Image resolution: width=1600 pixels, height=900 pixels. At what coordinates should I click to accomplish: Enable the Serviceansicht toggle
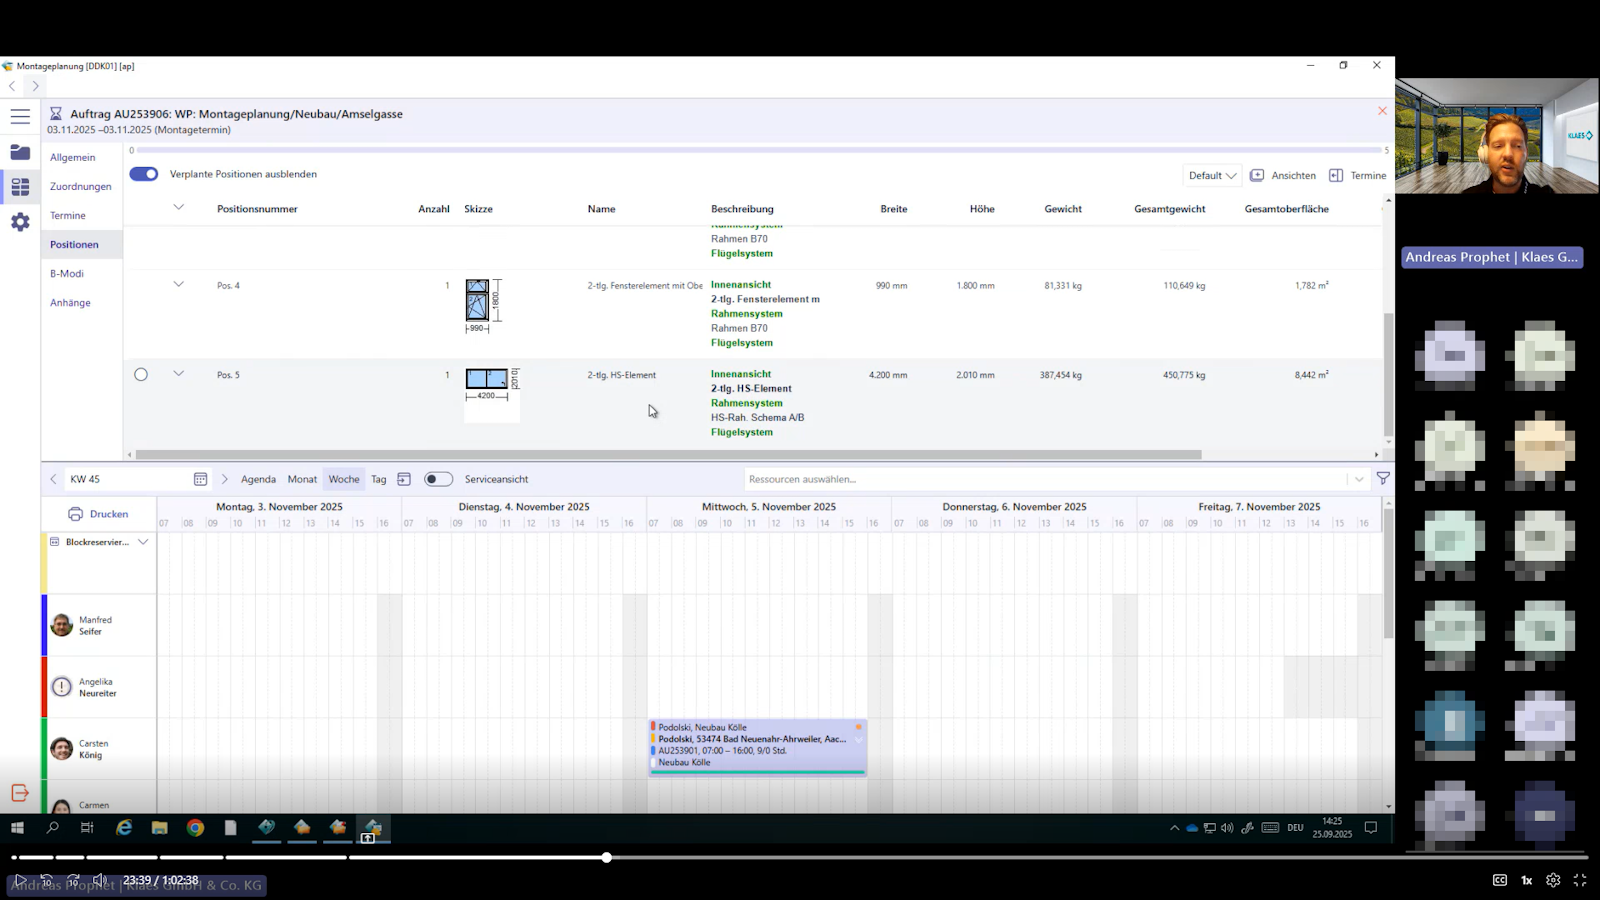[x=438, y=479]
